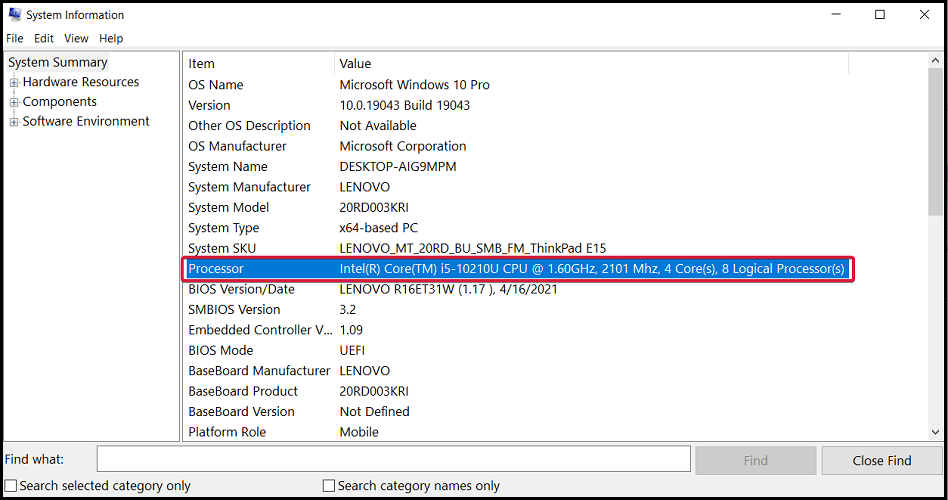Image resolution: width=948 pixels, height=500 pixels.
Task: Open the File menu
Action: tap(15, 38)
